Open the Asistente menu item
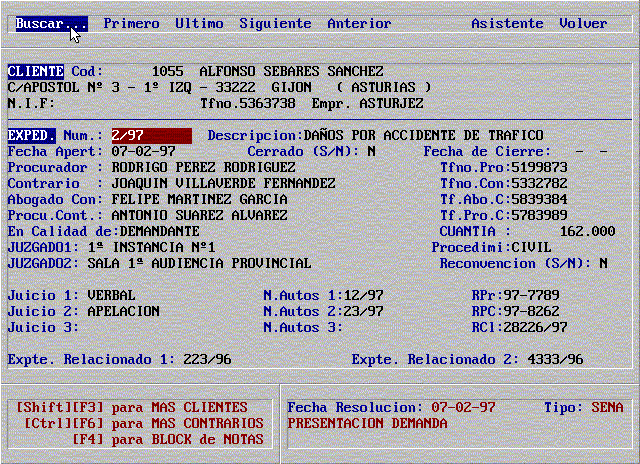640x464 pixels. tap(507, 24)
